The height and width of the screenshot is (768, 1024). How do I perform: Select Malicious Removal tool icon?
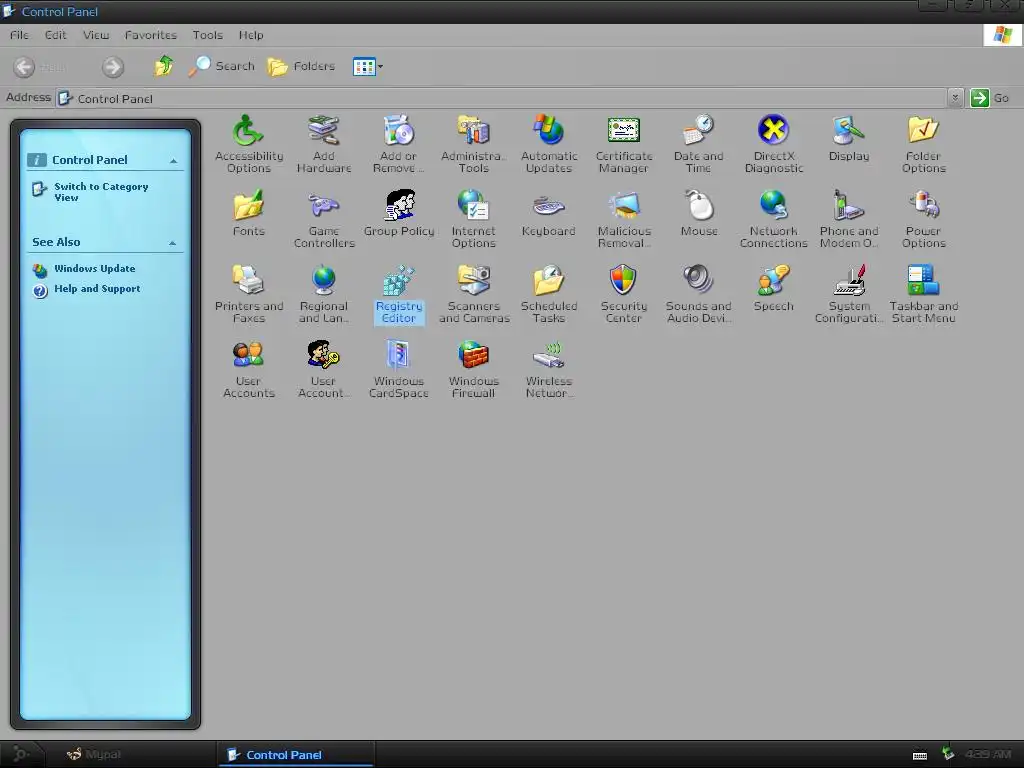tap(624, 219)
